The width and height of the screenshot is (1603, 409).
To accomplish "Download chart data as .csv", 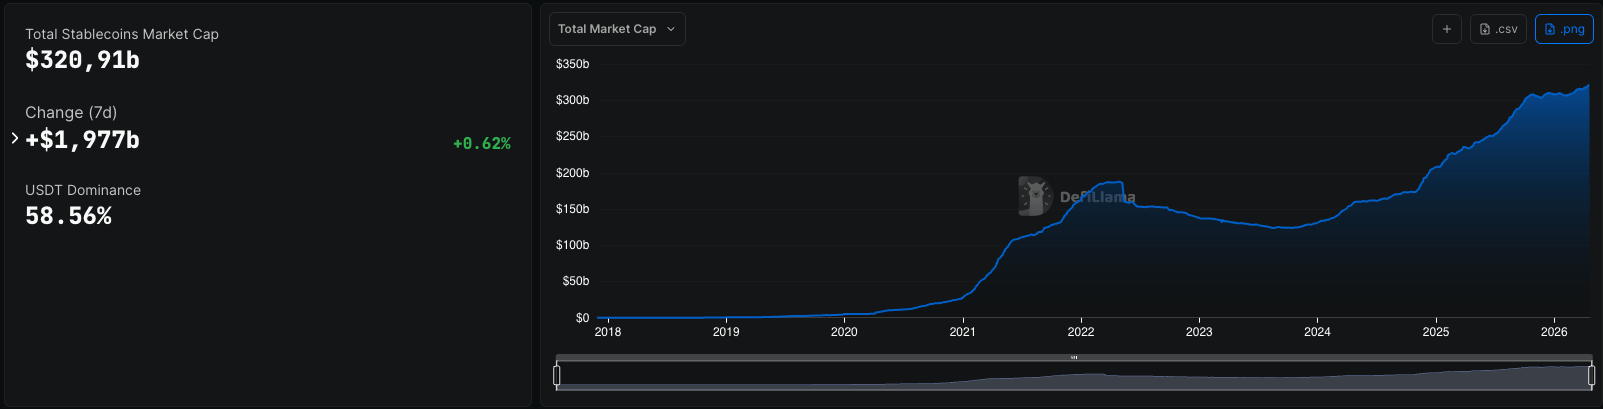I will [1498, 29].
